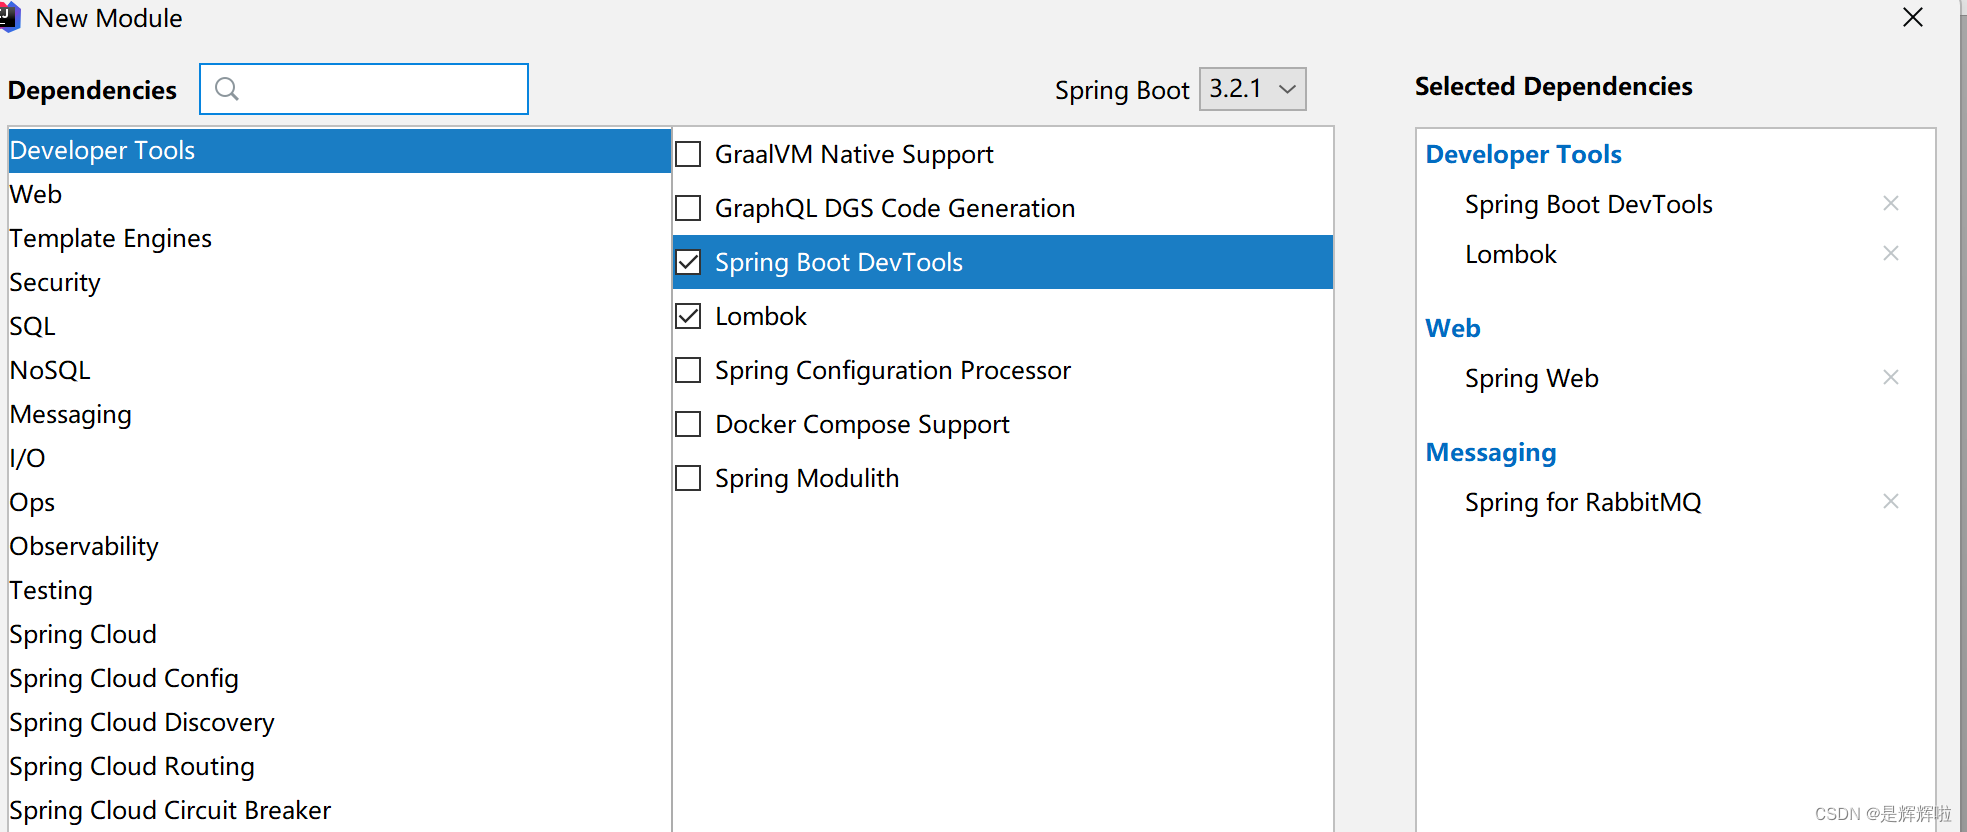Screen dimensions: 1967x832
Task: Click Spring Web in selected dependencies
Action: (1531, 378)
